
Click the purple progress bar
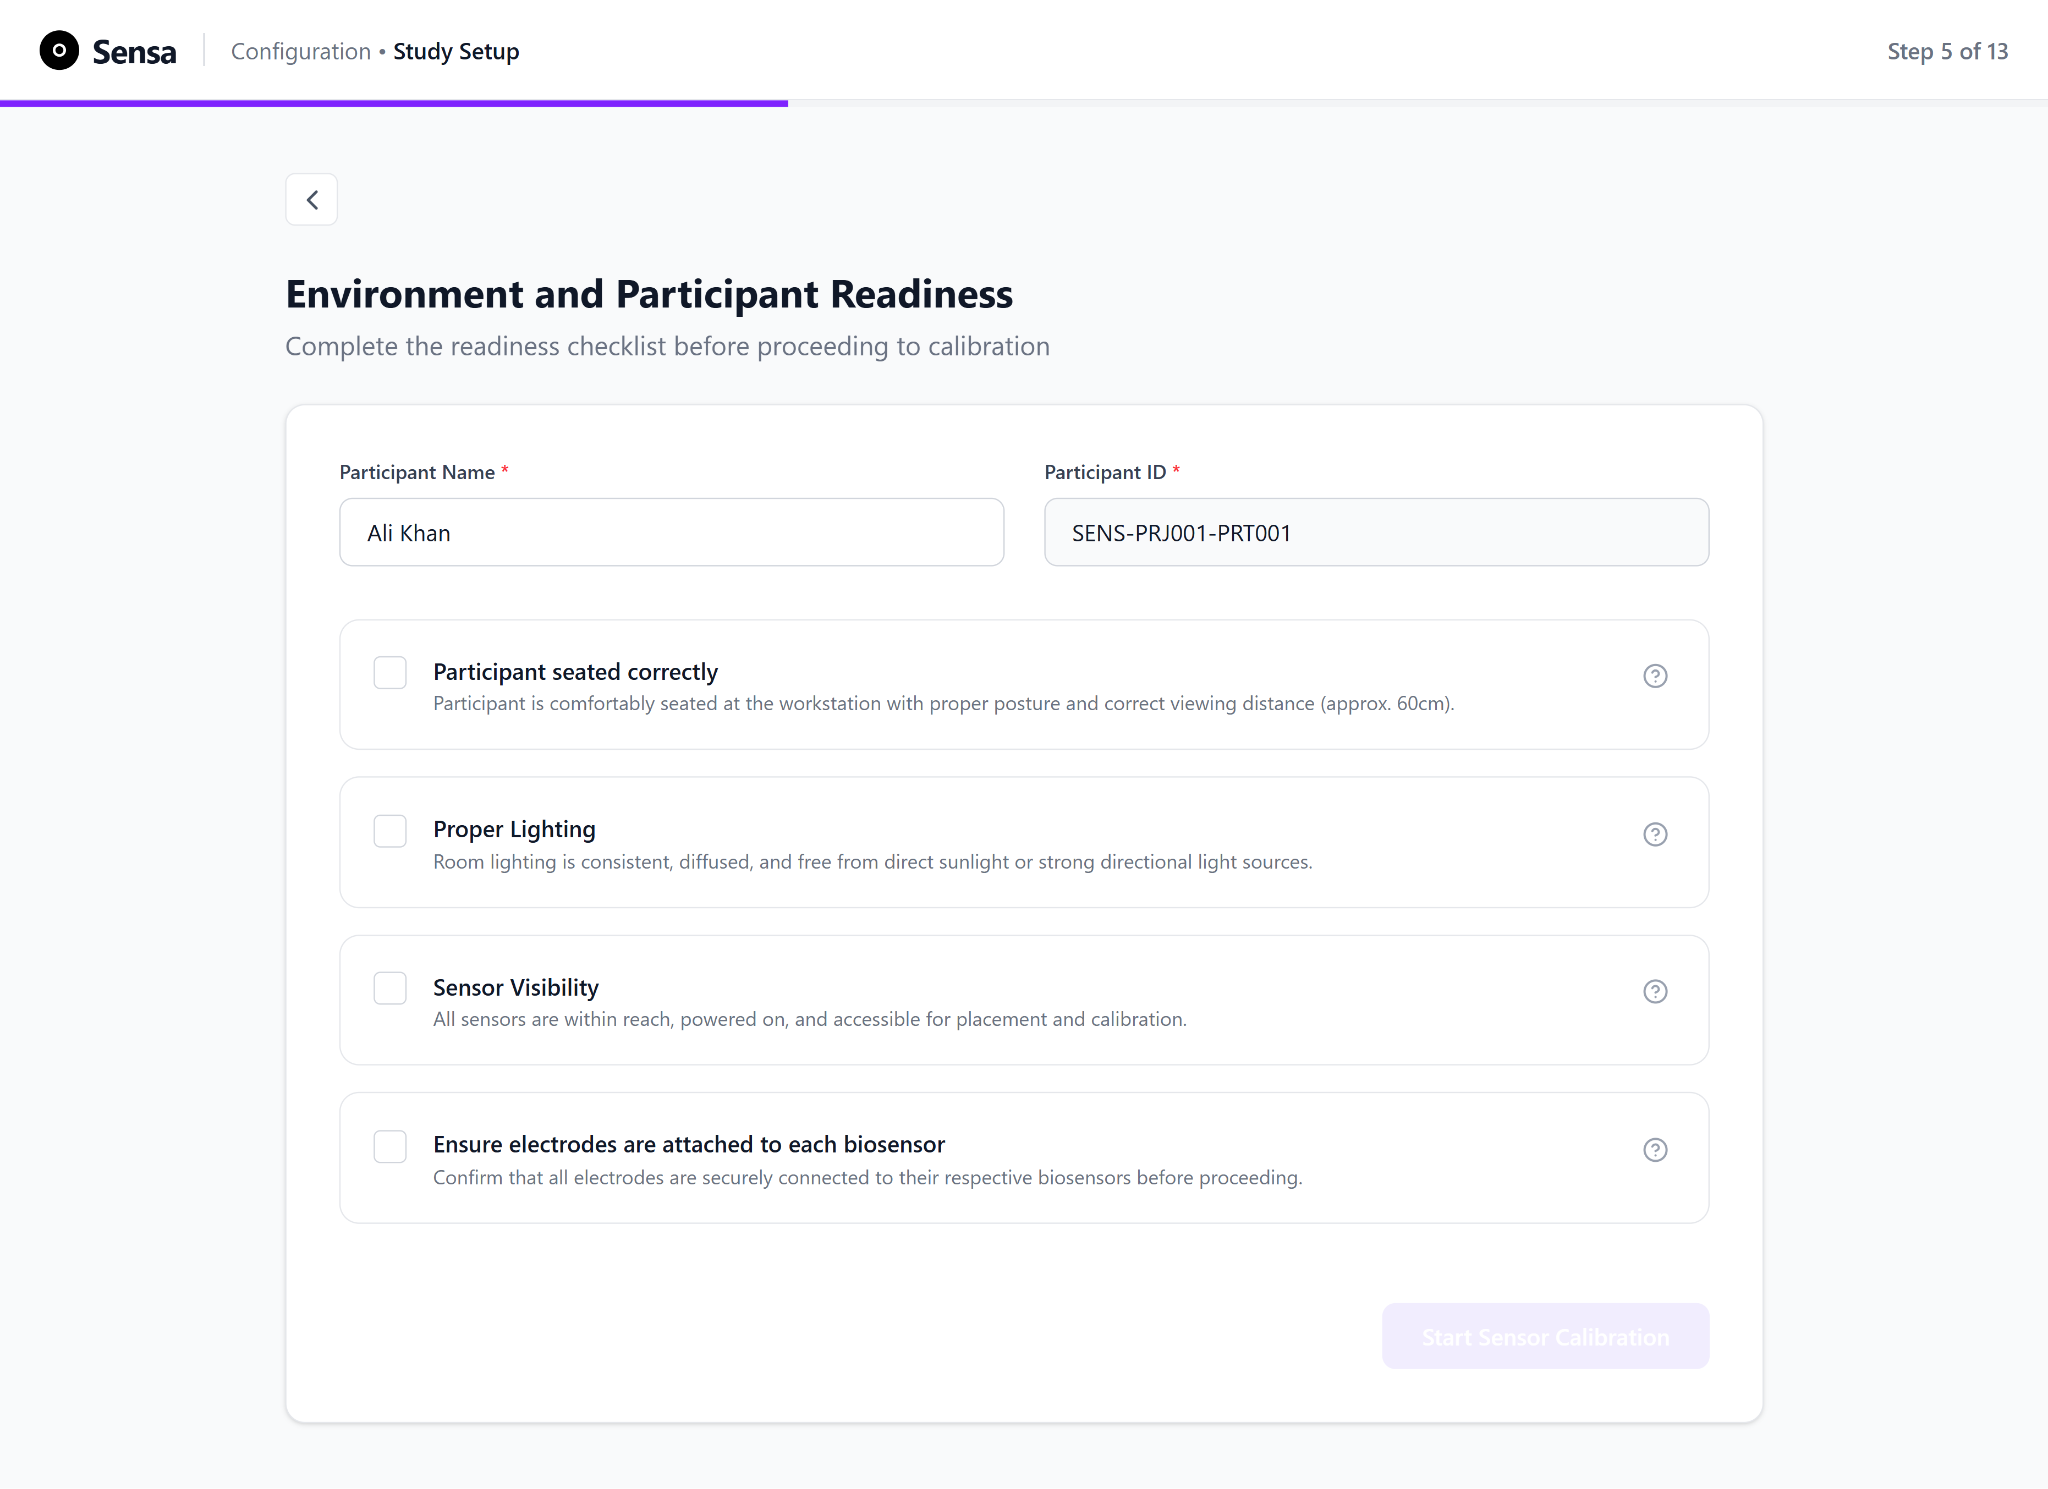coord(394,103)
